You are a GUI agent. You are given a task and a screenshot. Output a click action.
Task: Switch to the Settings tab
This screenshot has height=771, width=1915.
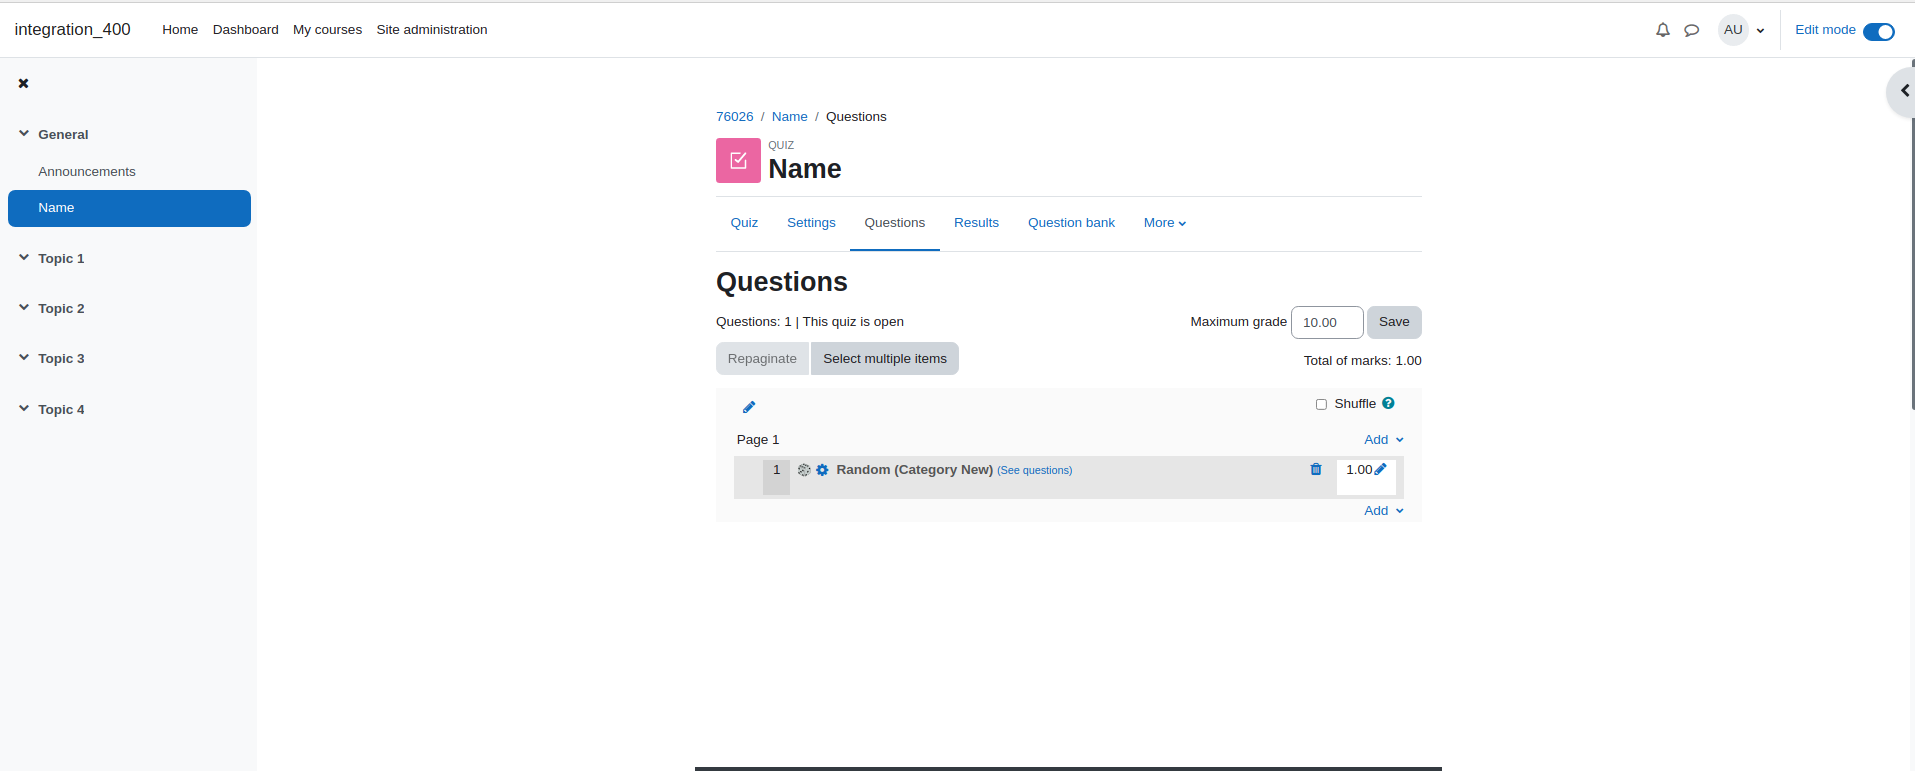(811, 223)
